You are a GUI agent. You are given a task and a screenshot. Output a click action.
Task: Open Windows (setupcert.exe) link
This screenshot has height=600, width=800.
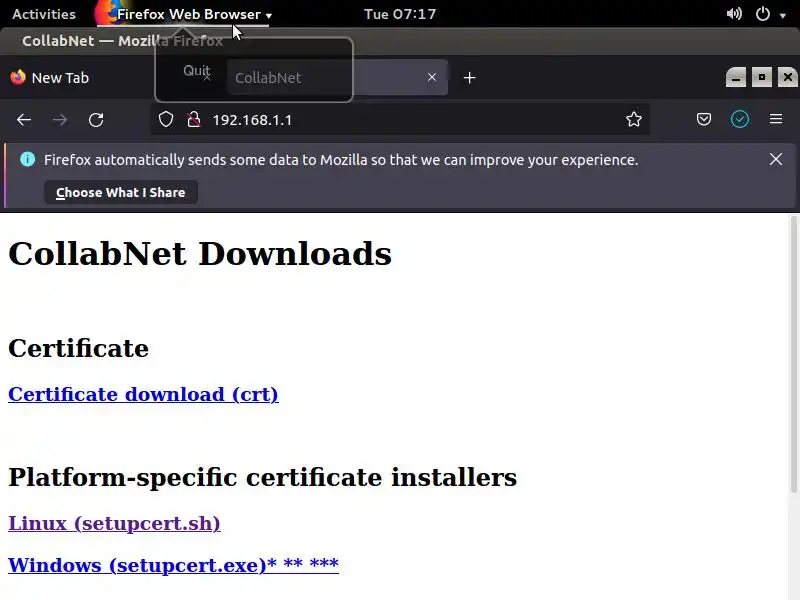tap(173, 565)
